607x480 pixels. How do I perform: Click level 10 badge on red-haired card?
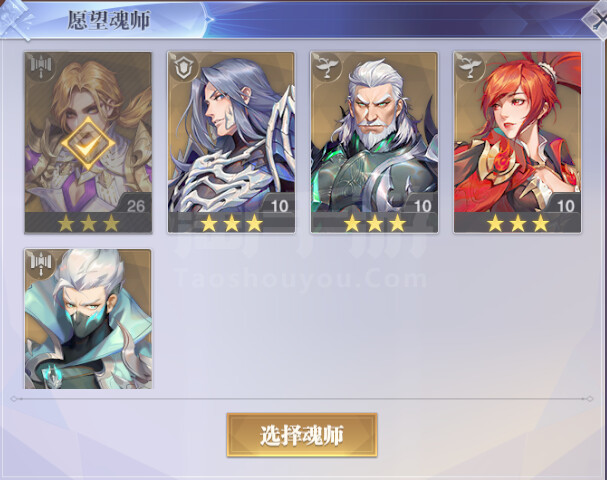(x=566, y=206)
